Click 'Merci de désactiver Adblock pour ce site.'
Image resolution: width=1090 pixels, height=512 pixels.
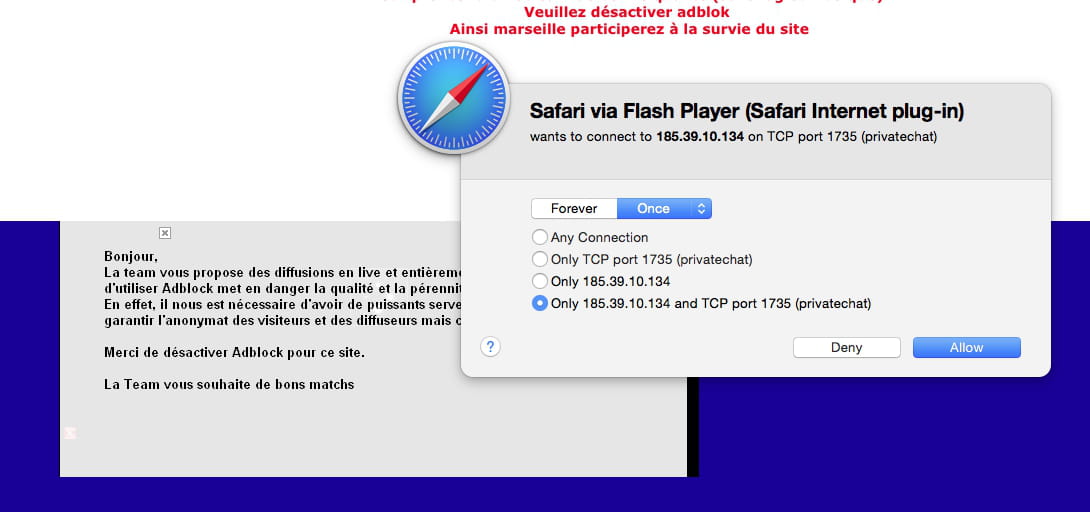coord(234,352)
